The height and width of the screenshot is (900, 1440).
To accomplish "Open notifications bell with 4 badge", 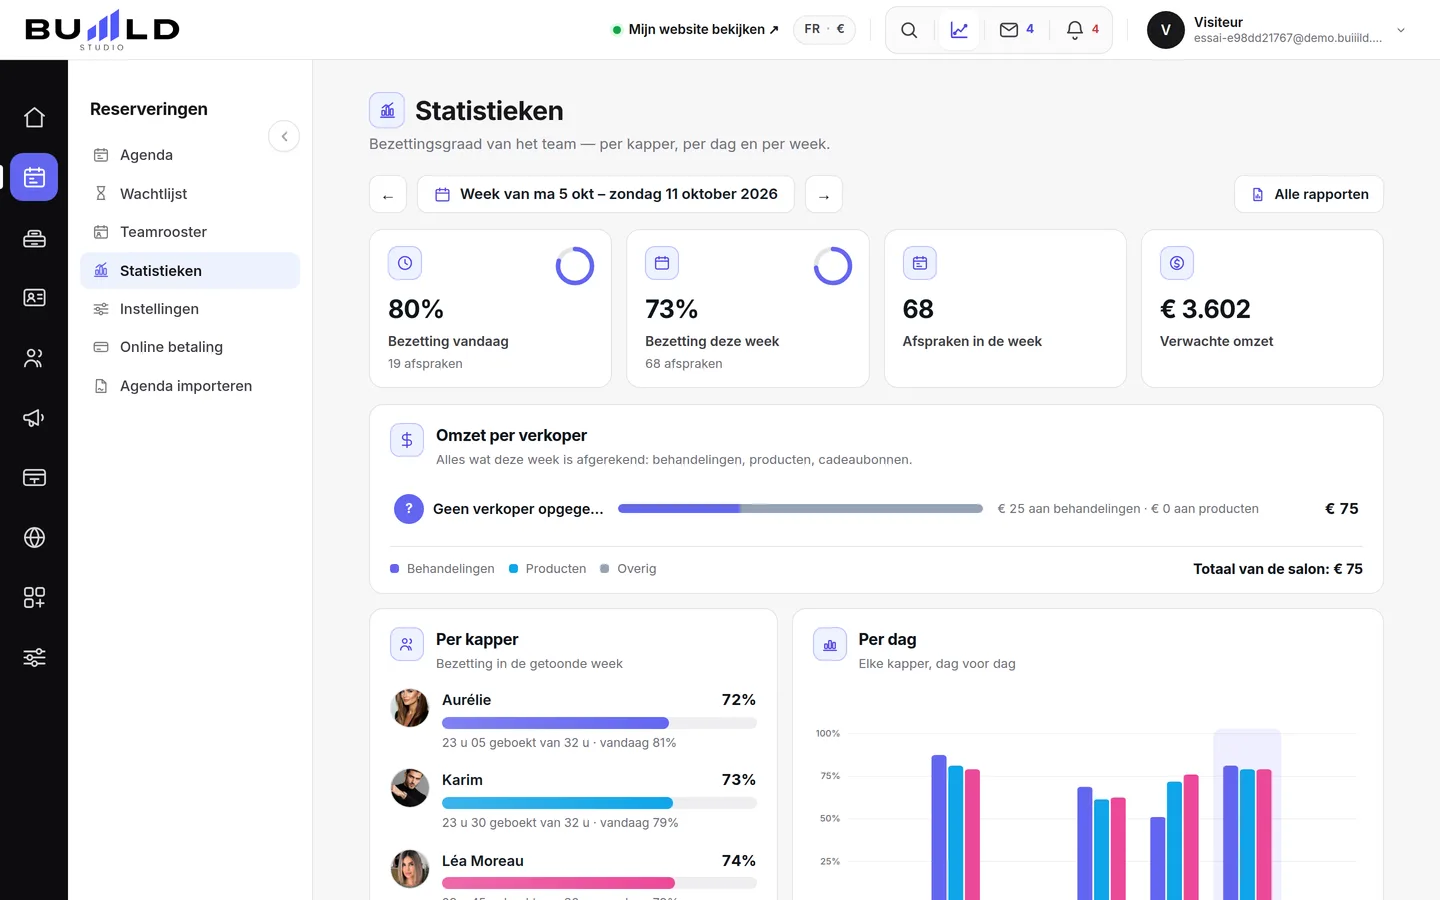I will (1082, 30).
